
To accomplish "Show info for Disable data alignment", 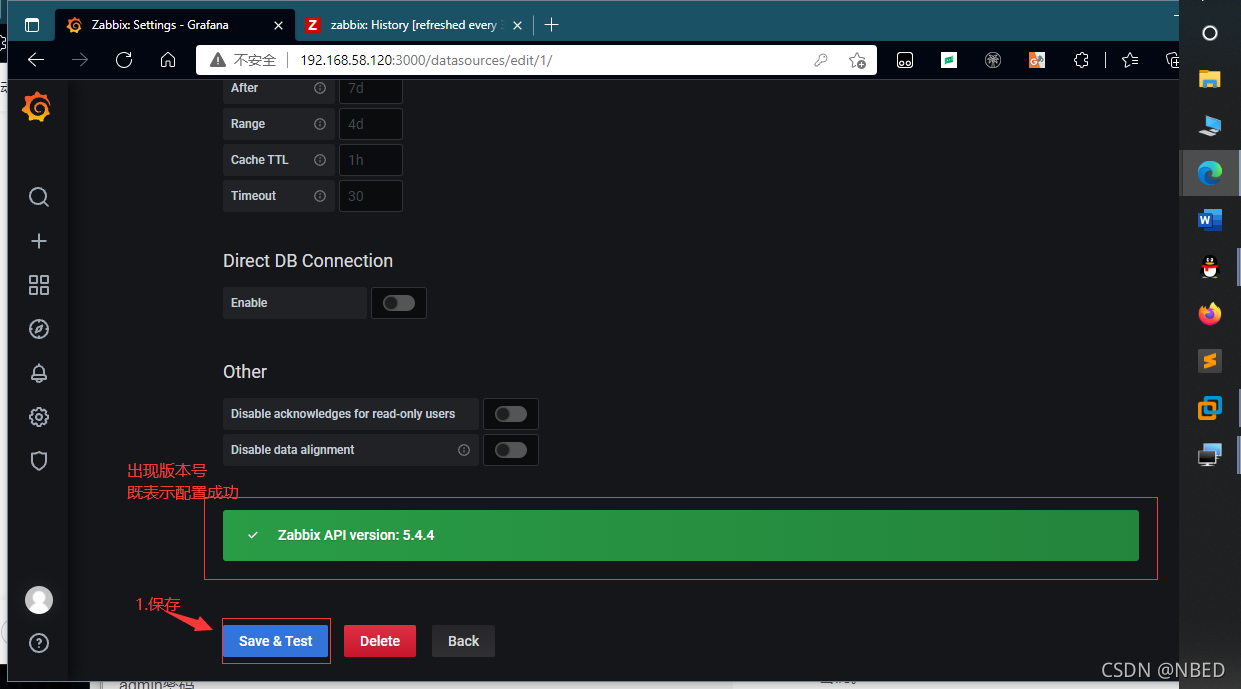I will click(464, 450).
